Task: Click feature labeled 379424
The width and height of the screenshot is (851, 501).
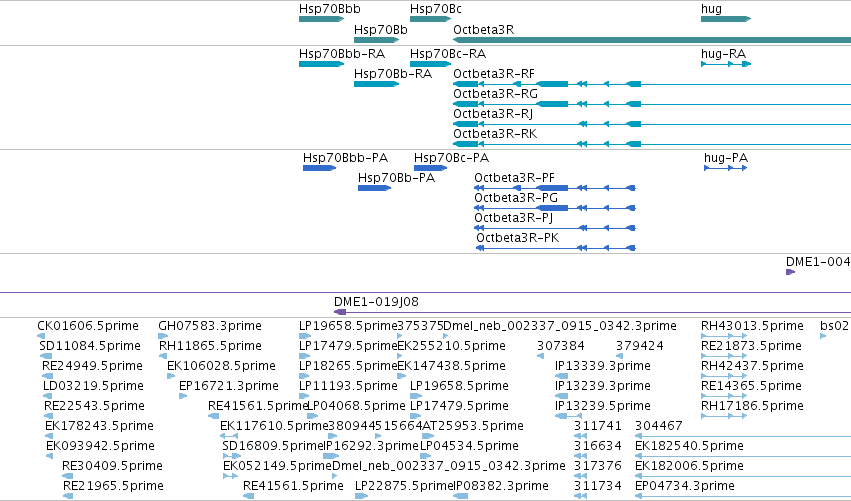Action: 640,346
